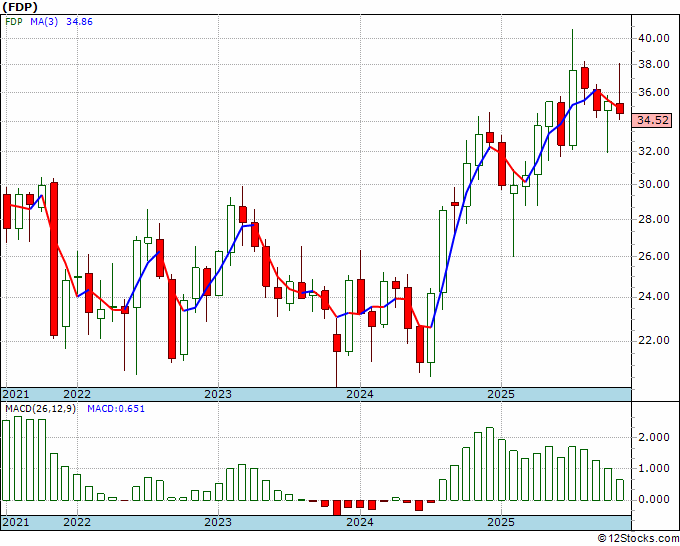
Task: Click the 1.000 MACD axis label
Action: pos(654,468)
